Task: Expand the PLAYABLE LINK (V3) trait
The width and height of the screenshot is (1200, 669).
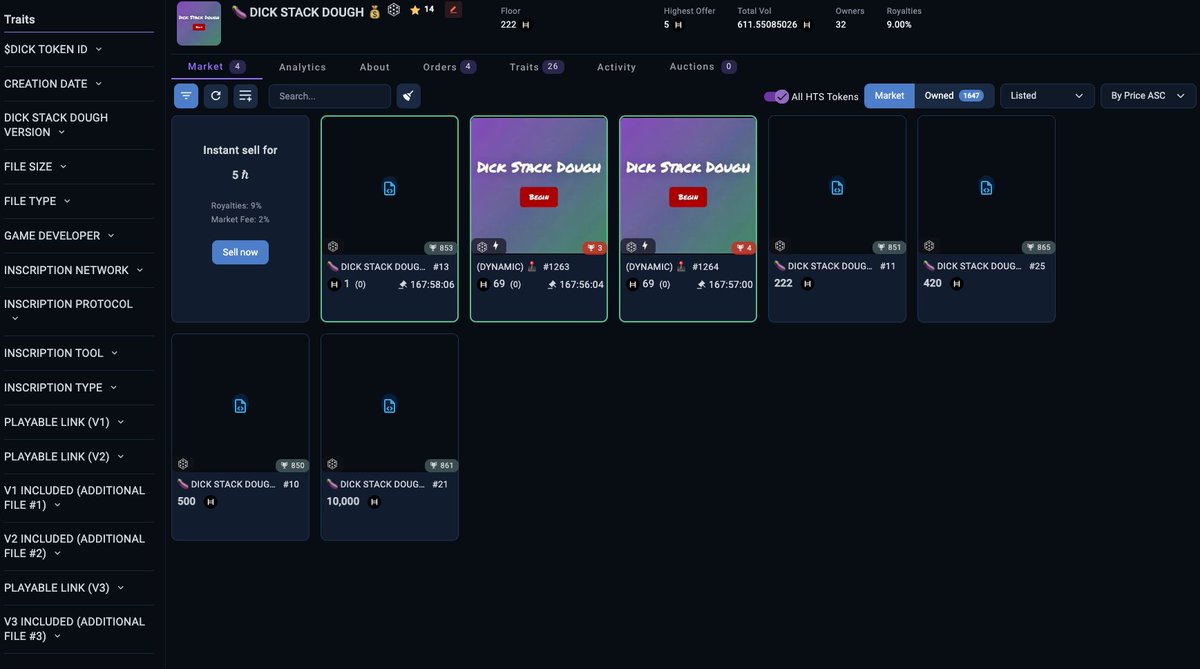Action: (x=64, y=588)
